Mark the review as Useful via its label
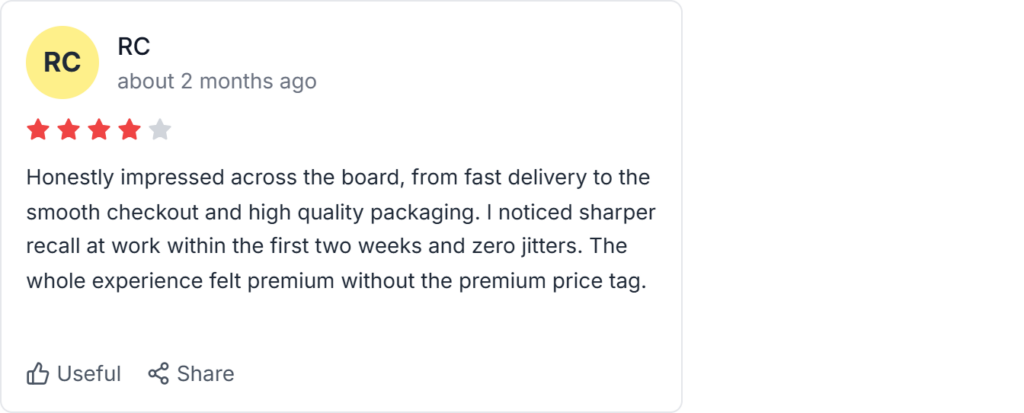1024x413 pixels. coord(89,374)
